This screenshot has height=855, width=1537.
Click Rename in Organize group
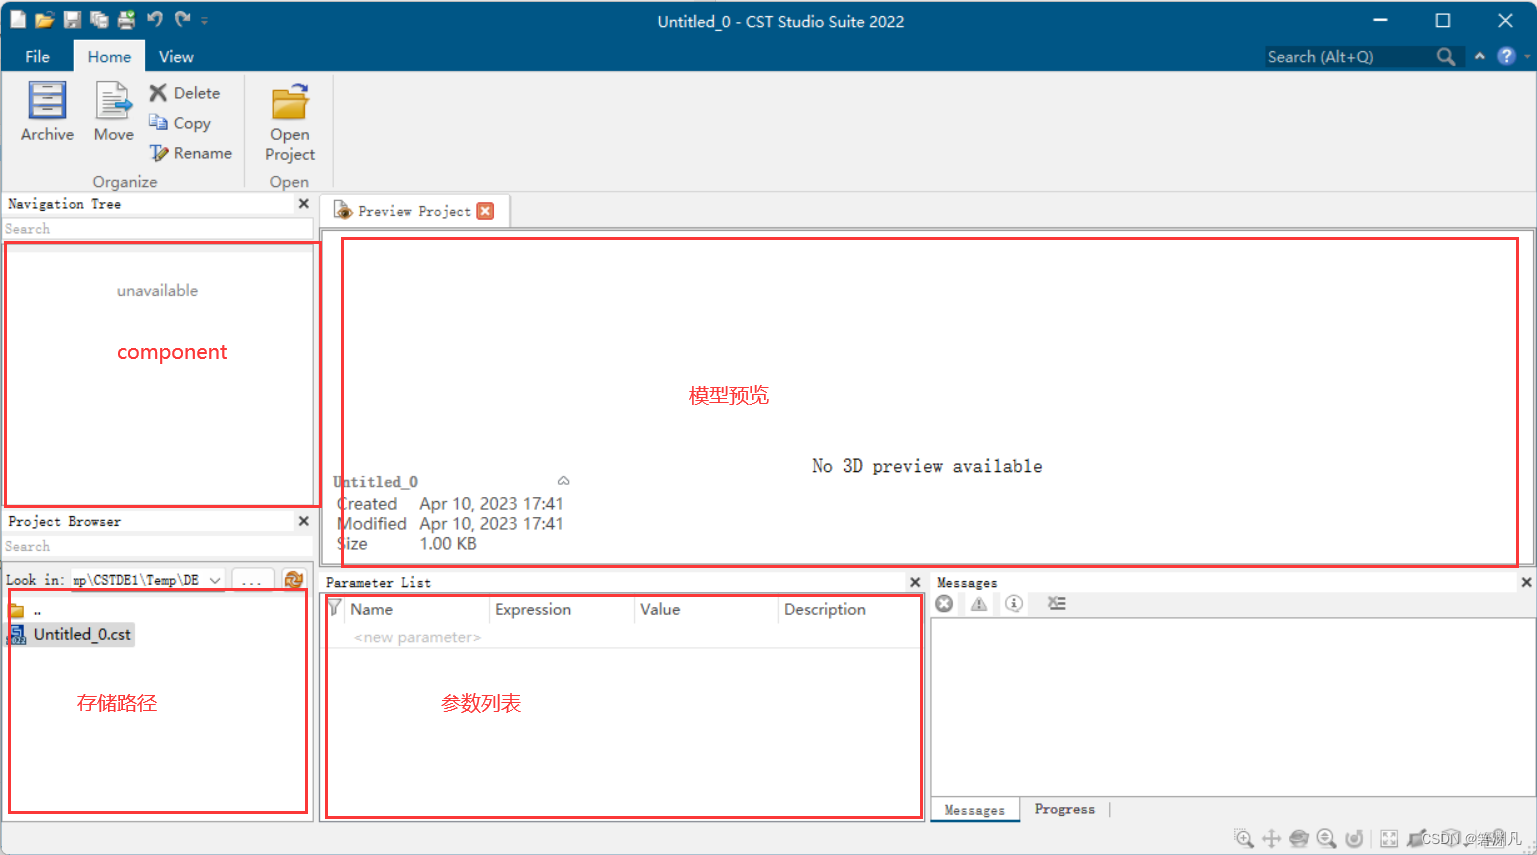[x=191, y=153]
